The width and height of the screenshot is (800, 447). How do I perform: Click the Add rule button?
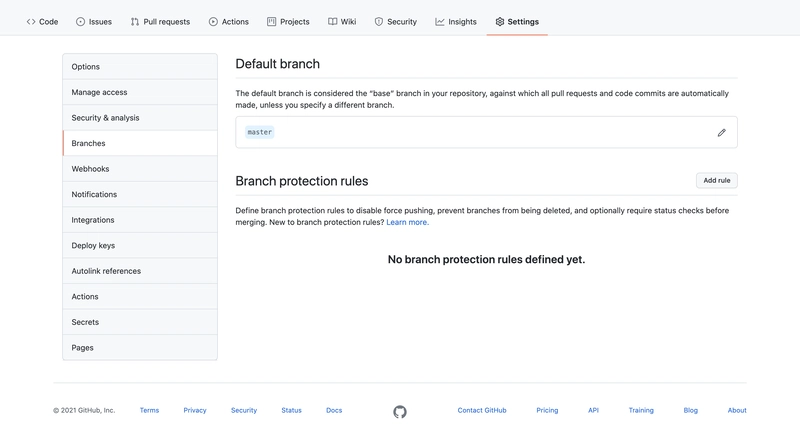717,180
